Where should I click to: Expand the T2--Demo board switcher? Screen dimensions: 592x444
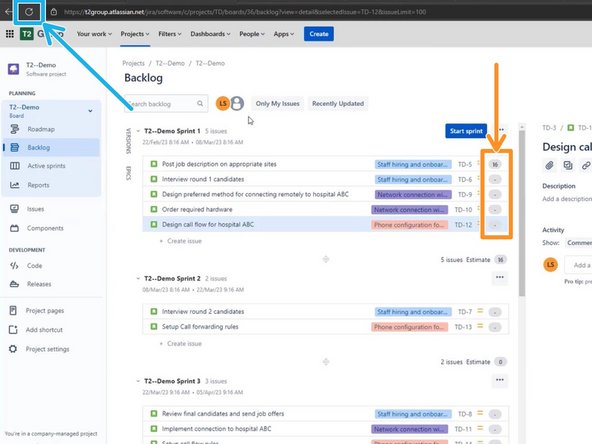click(90, 111)
